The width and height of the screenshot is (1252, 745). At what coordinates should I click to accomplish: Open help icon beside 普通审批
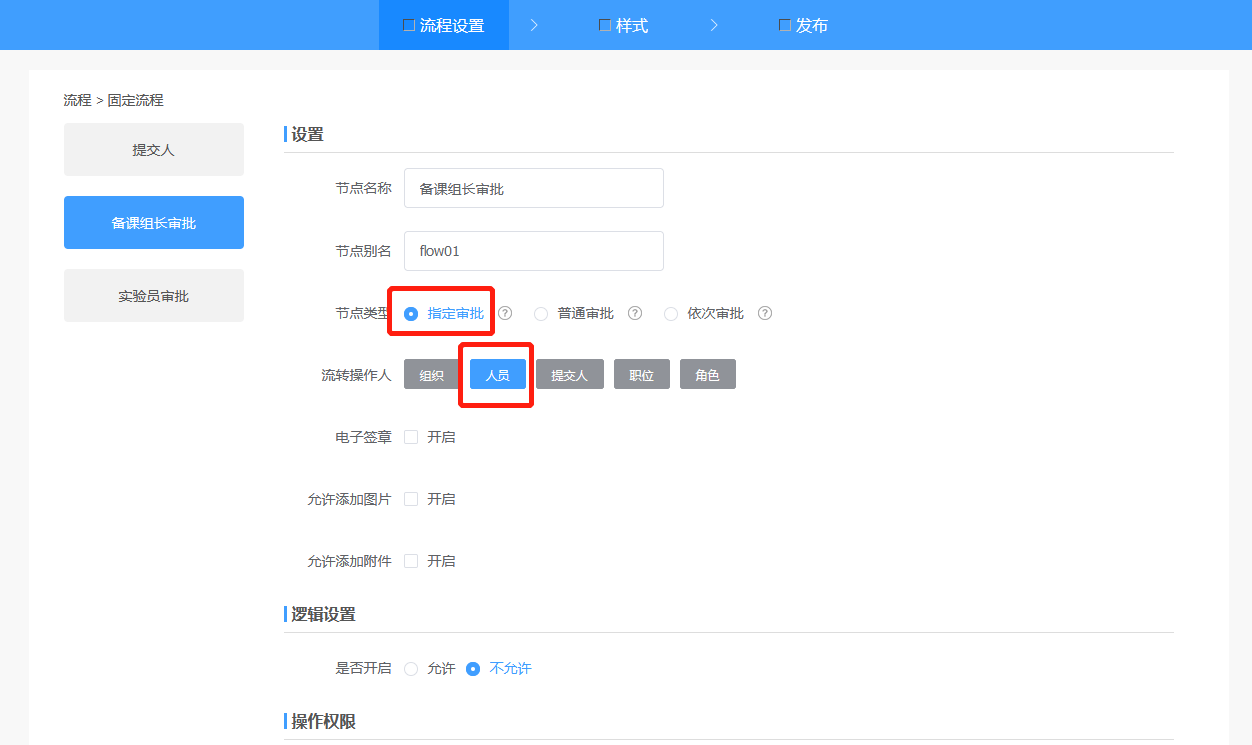pyautogui.click(x=635, y=313)
